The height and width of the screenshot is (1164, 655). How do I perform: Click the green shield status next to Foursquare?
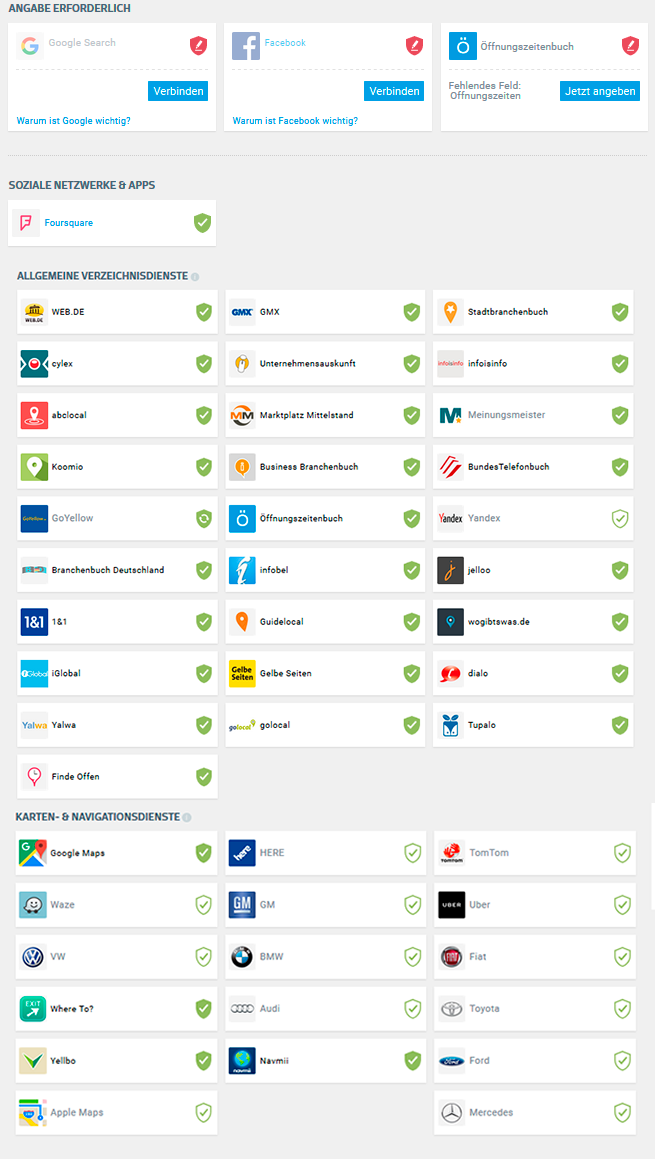click(202, 223)
